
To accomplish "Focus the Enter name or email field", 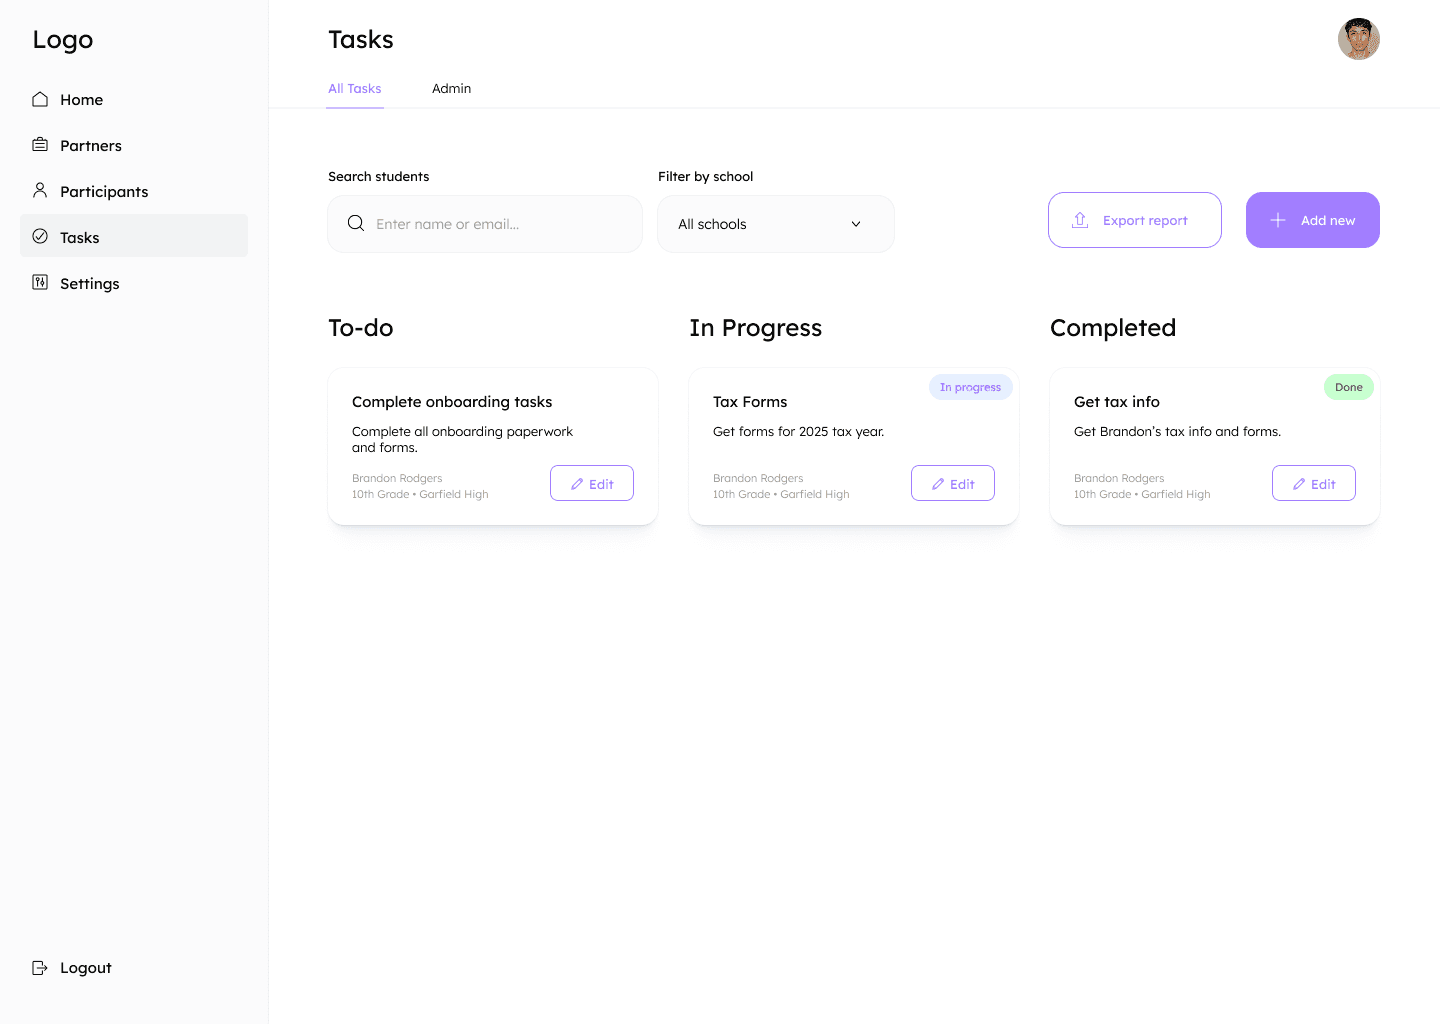I will click(x=485, y=224).
